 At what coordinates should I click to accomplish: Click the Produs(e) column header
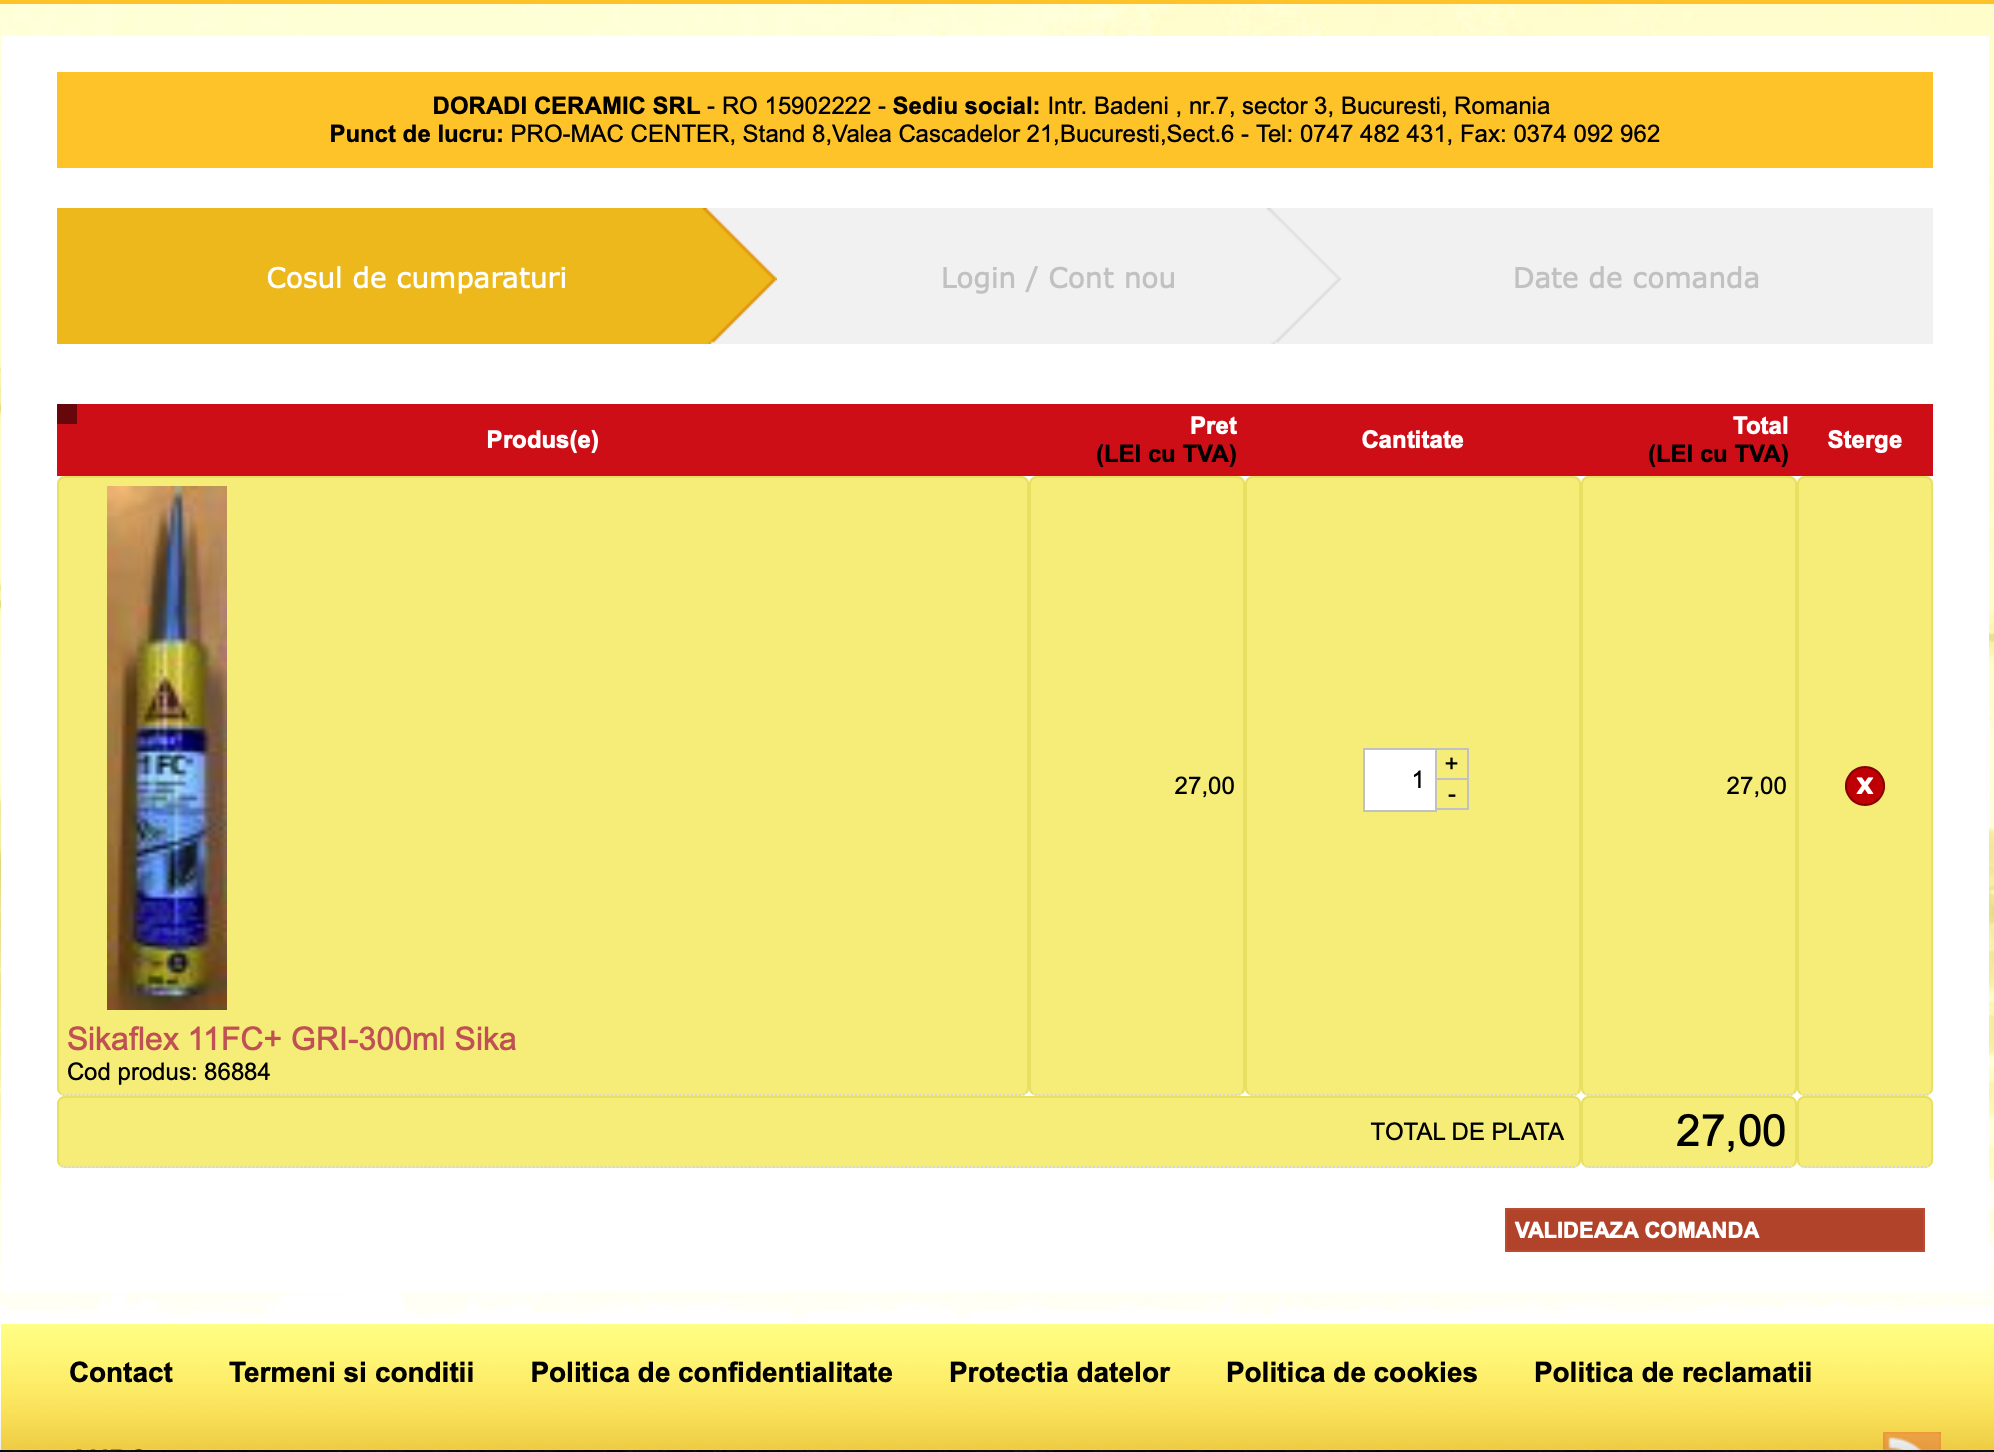coord(542,440)
